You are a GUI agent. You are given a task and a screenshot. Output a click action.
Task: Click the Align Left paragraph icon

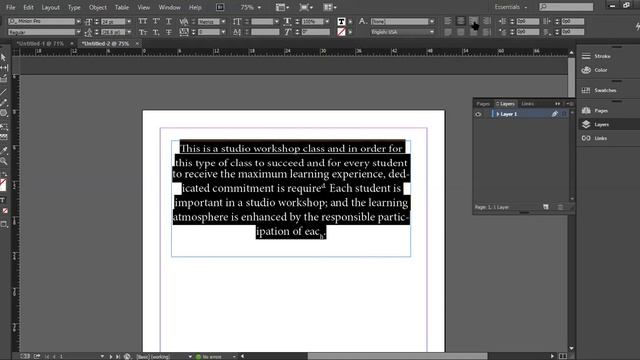click(x=448, y=21)
